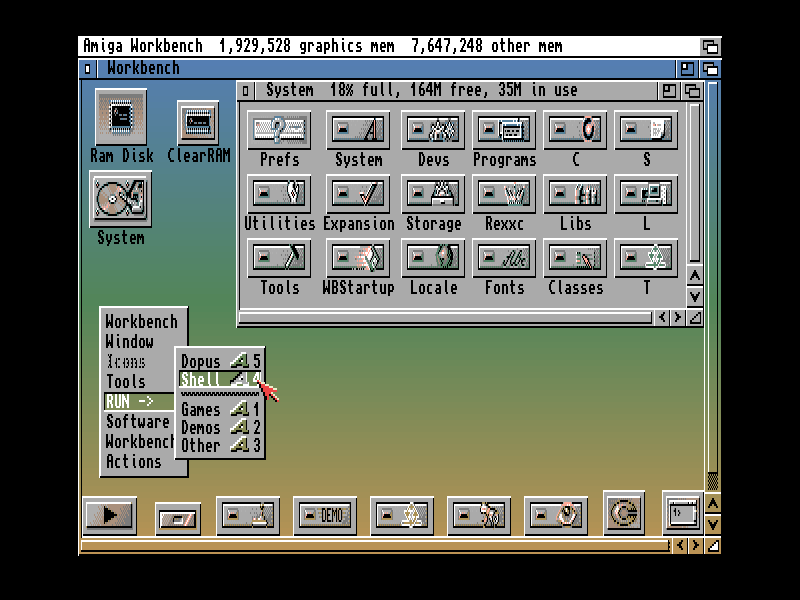The height and width of the screenshot is (600, 800).
Task: Click the System window depth gadget
Action: 692,91
